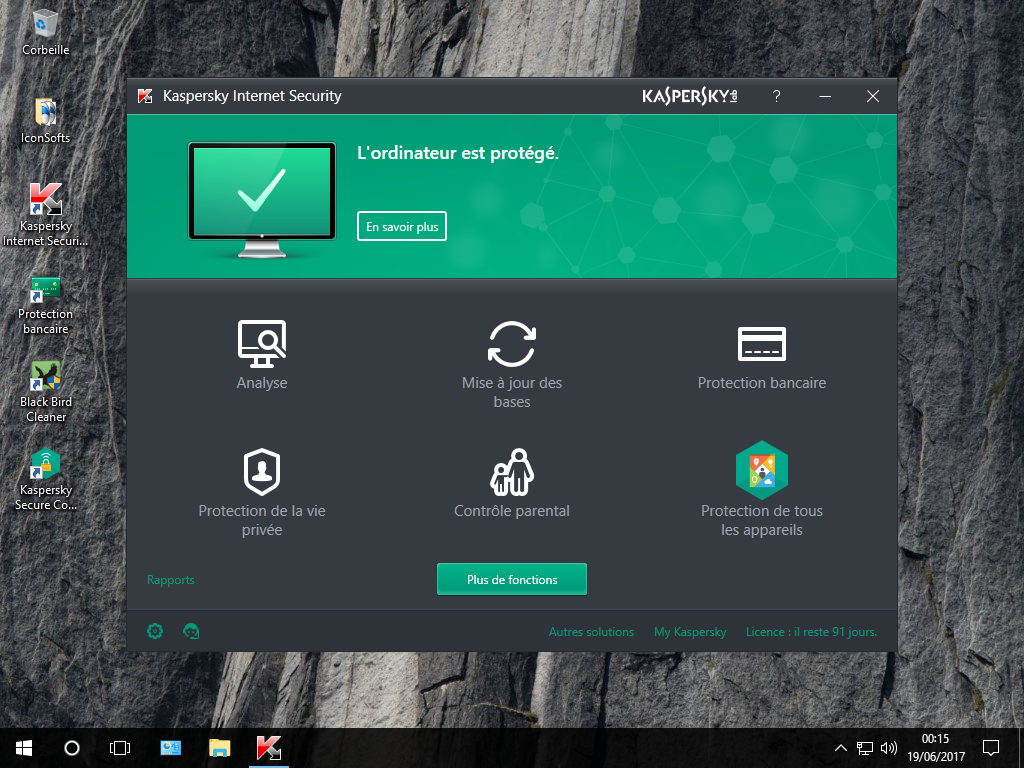Open the Action Center notifications icon
This screenshot has width=1024, height=768.
pos(991,748)
